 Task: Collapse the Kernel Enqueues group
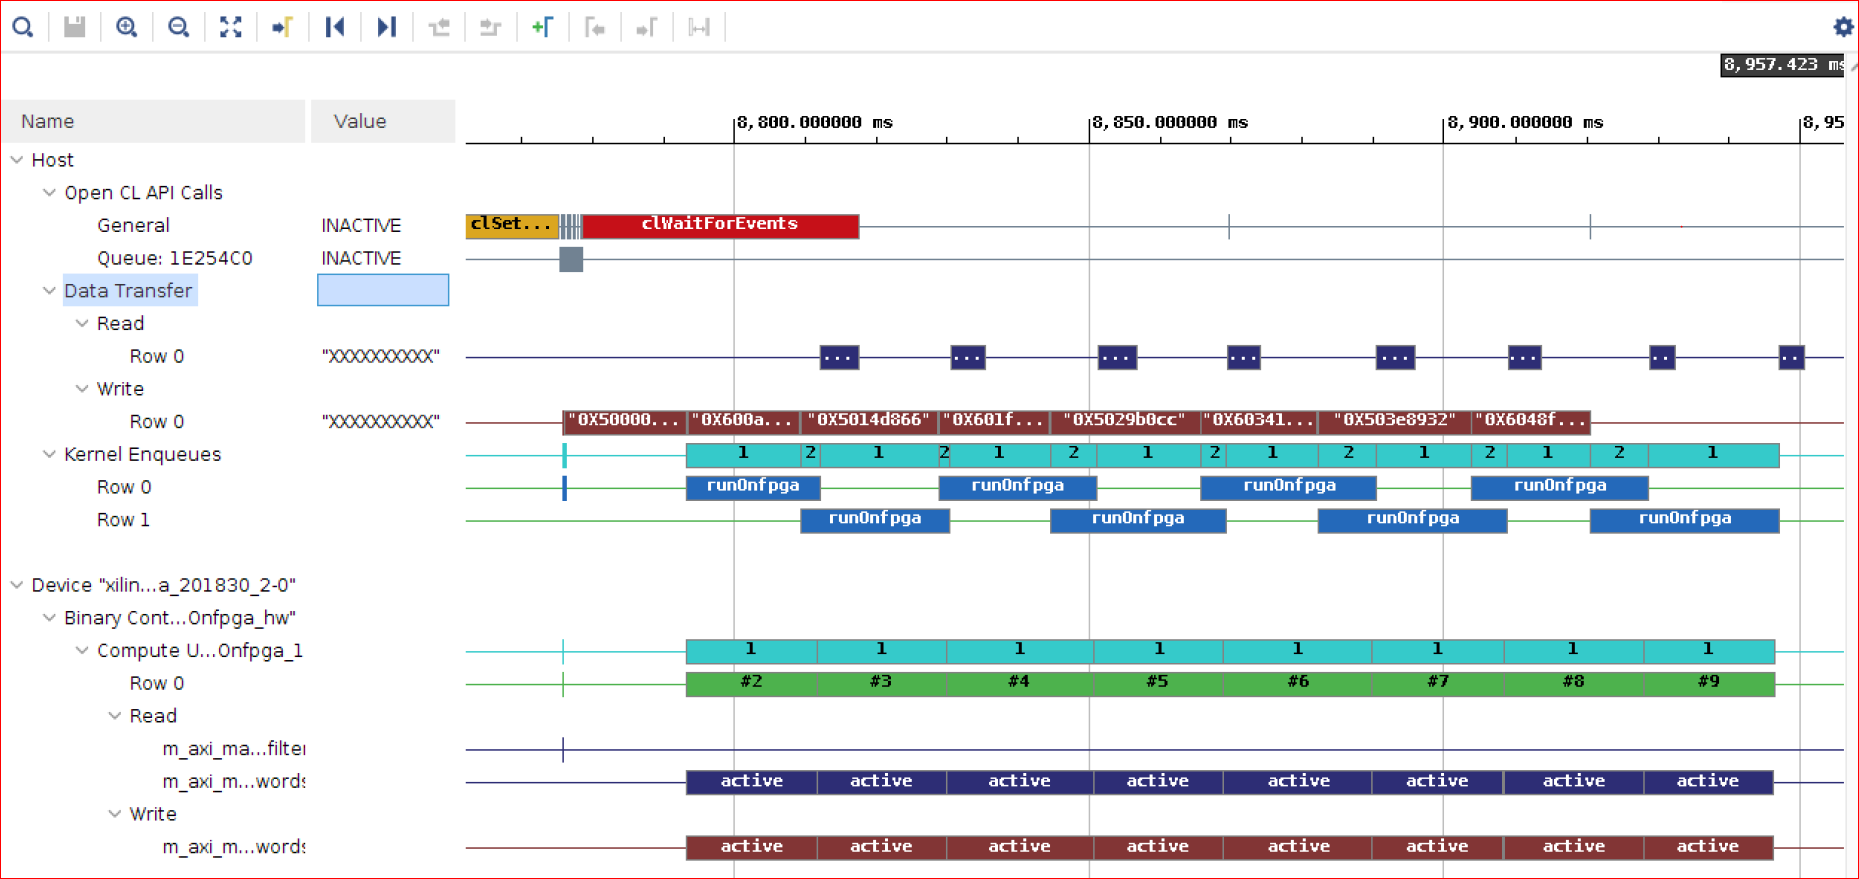(49, 454)
